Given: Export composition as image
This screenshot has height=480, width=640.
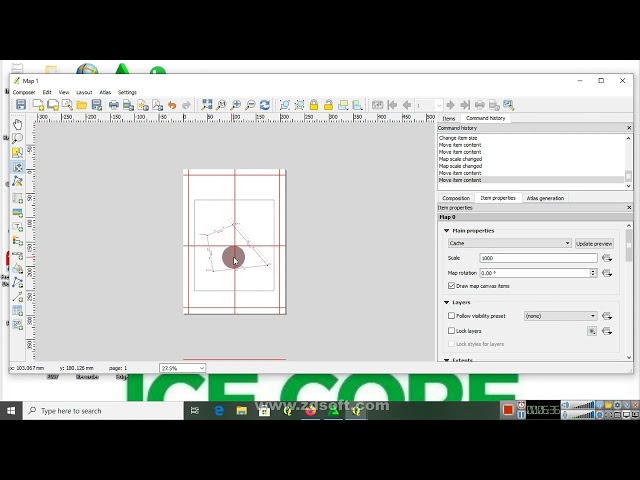Looking at the screenshot, I should (x=128, y=105).
